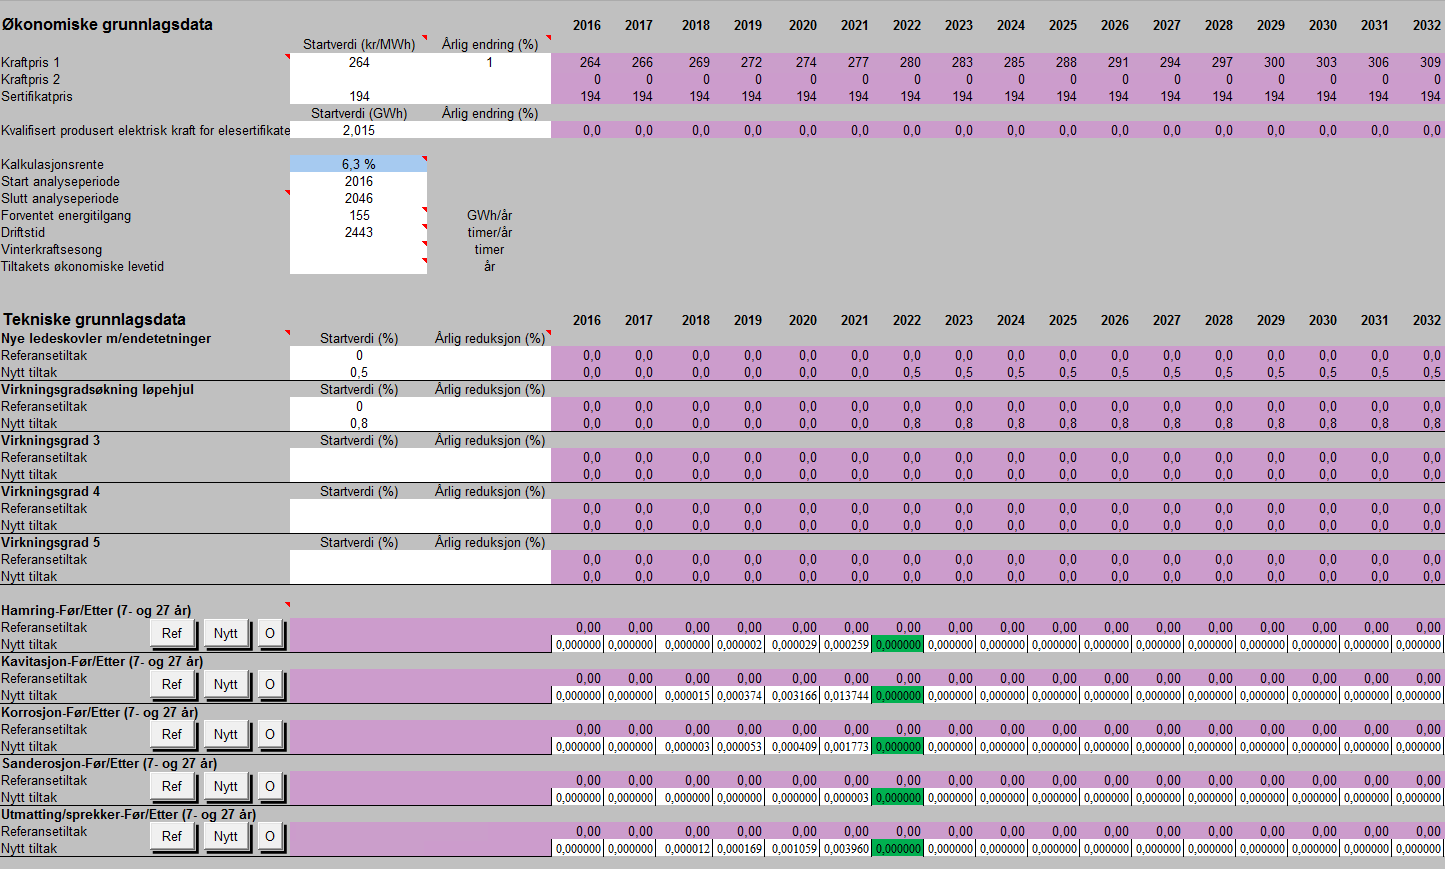Select Nye ledeskovler Nytt tiltak Startverdi 0,5

358,372
